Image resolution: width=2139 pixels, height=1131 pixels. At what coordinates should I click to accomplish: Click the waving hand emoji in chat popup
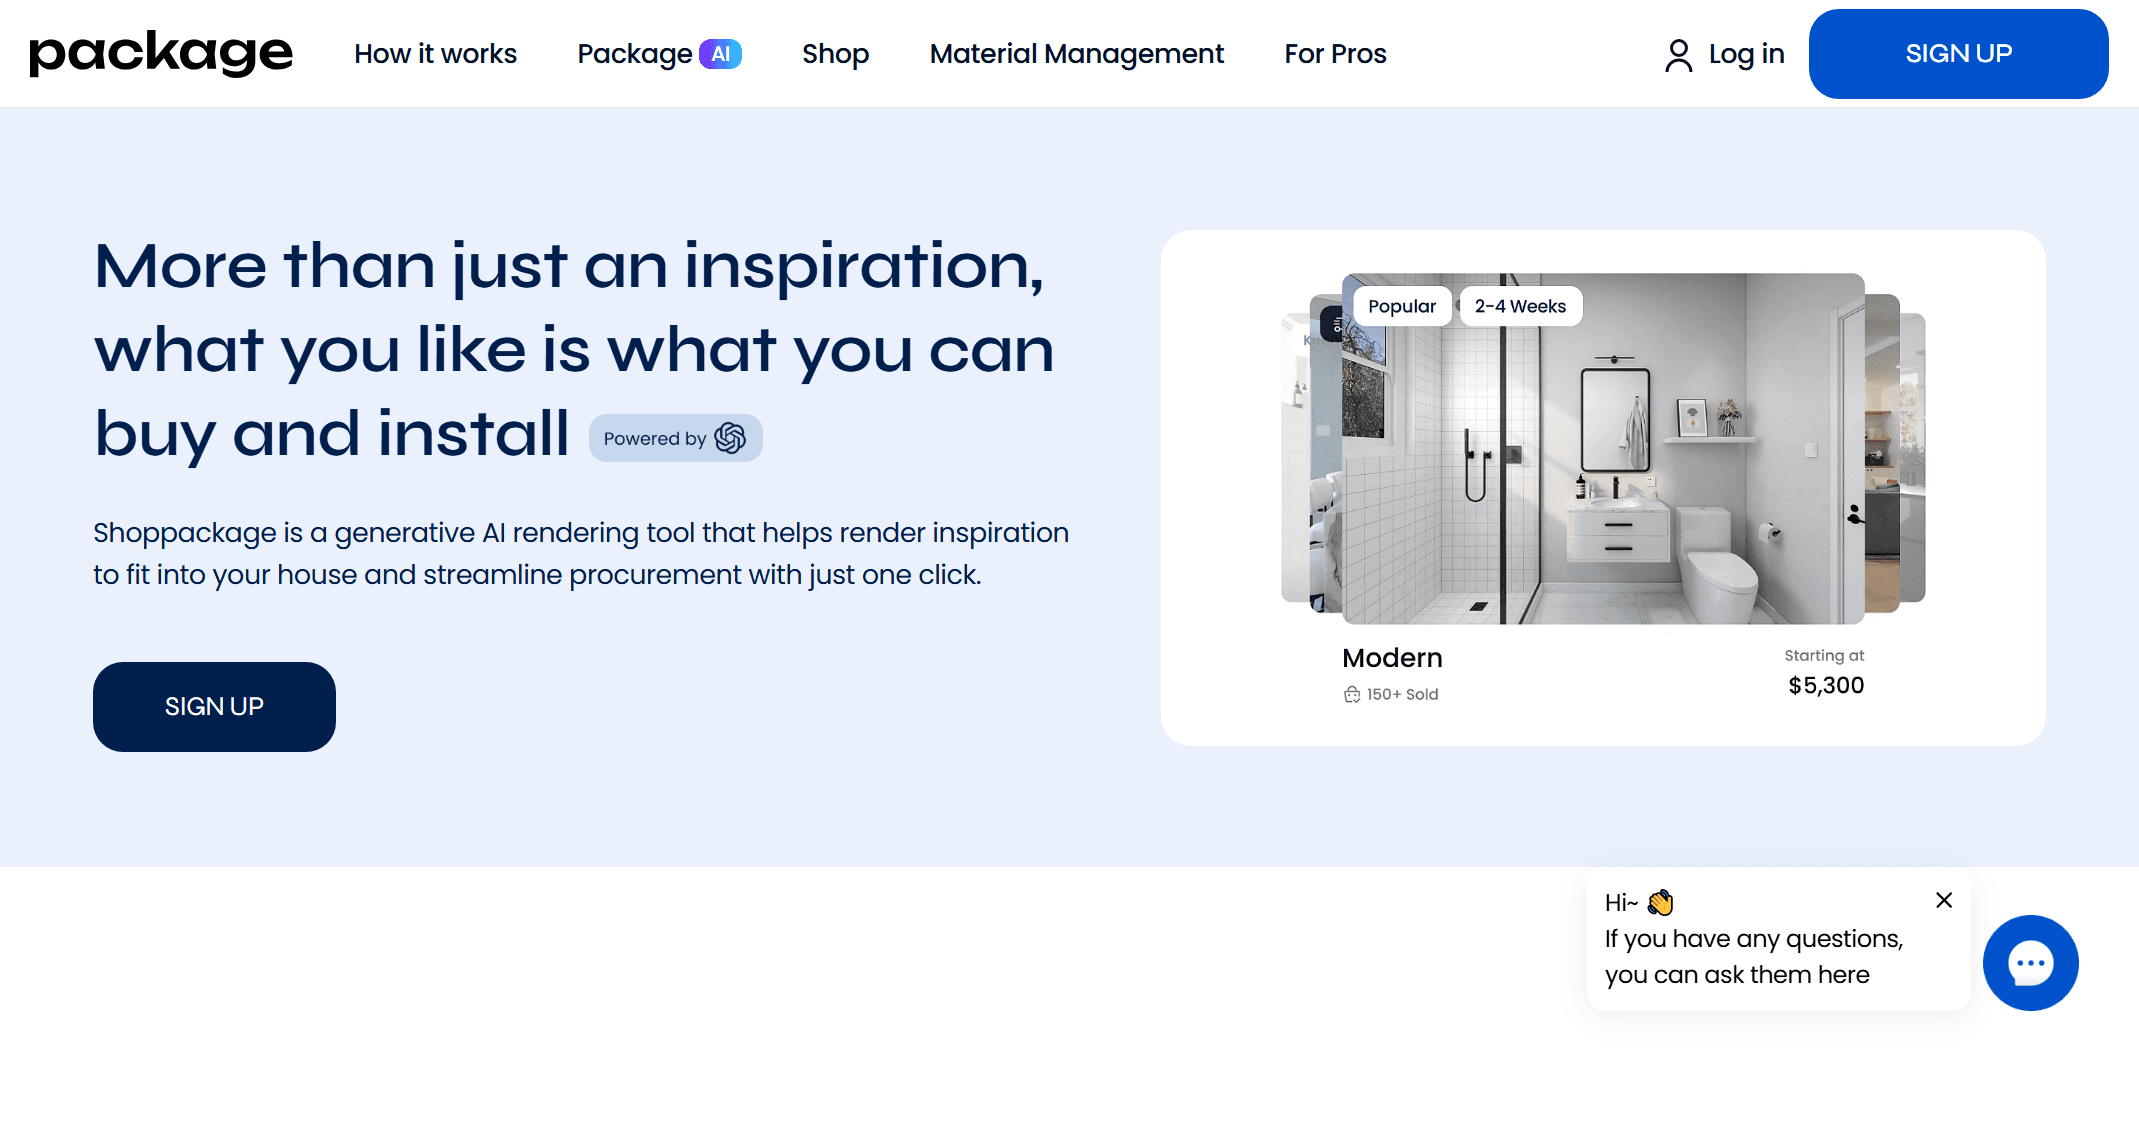click(1660, 903)
